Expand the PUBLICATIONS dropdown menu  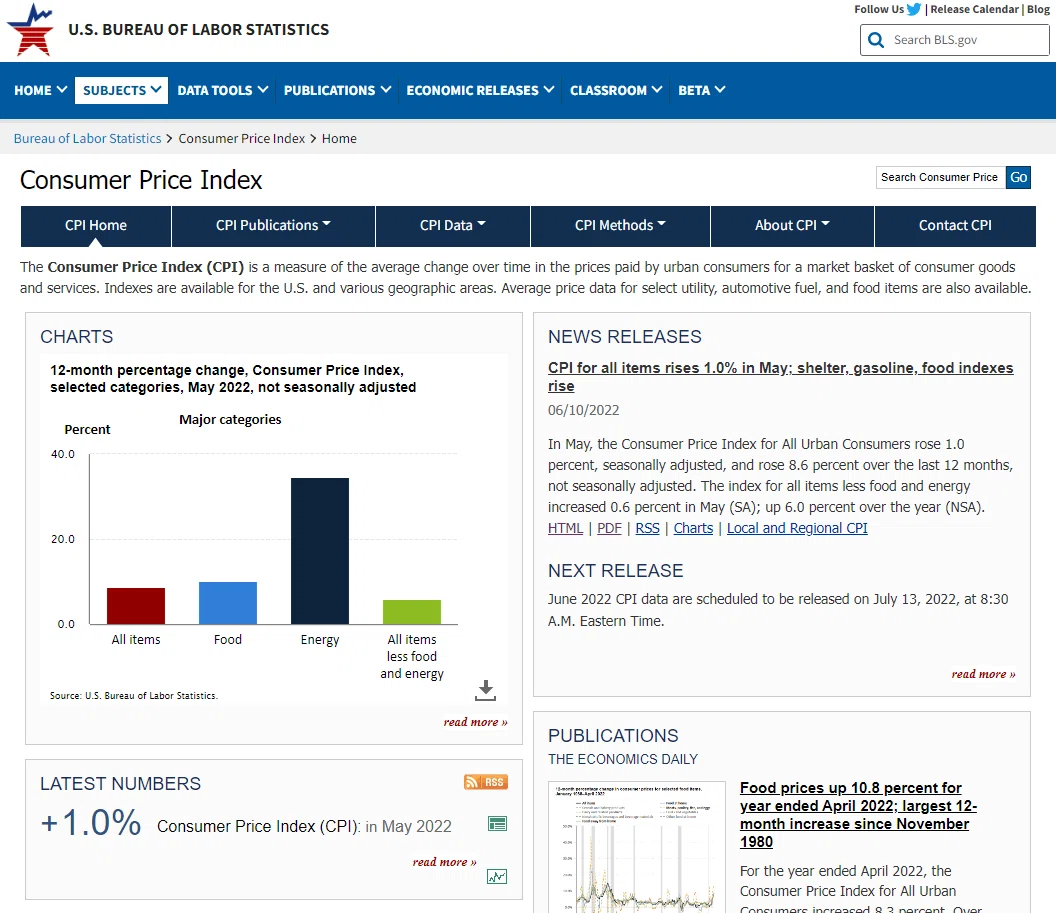tap(337, 90)
